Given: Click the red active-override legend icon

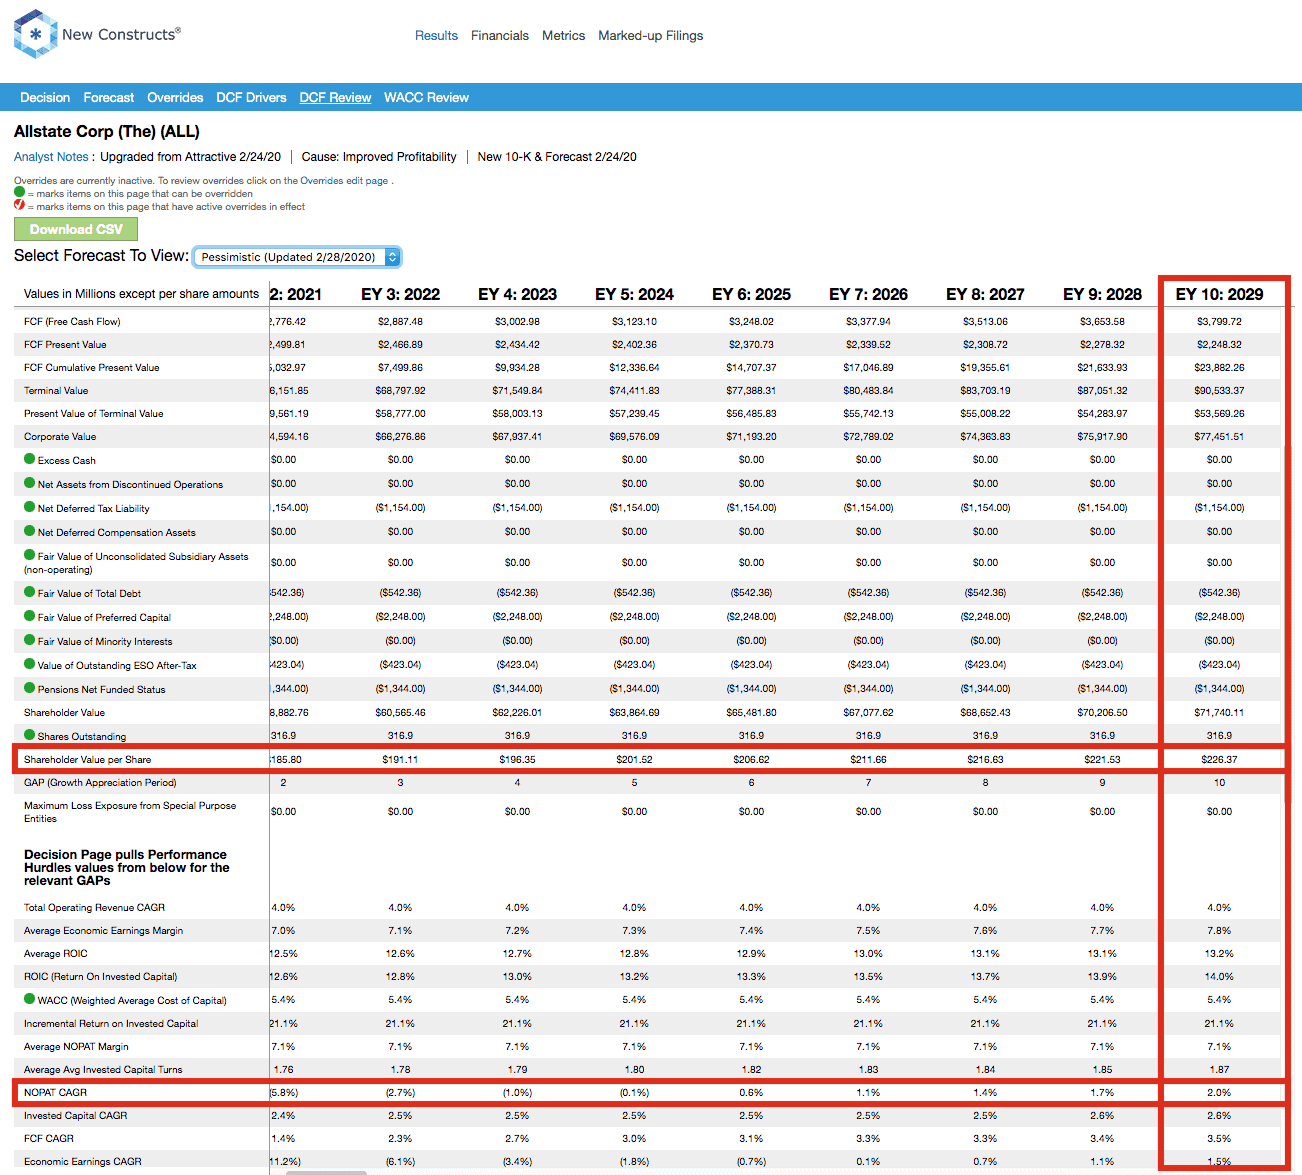Looking at the screenshot, I should pos(19,205).
